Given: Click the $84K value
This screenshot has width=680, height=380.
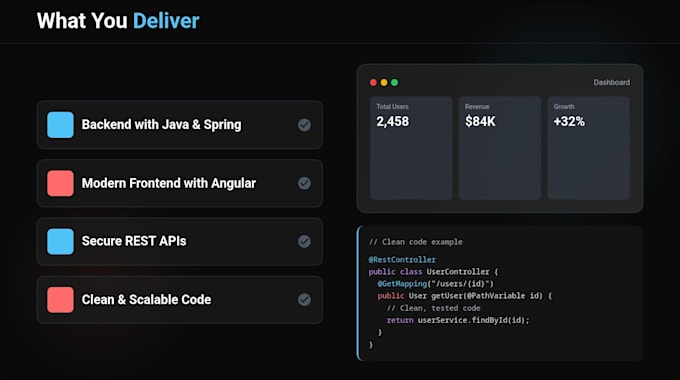Looking at the screenshot, I should coord(480,121).
